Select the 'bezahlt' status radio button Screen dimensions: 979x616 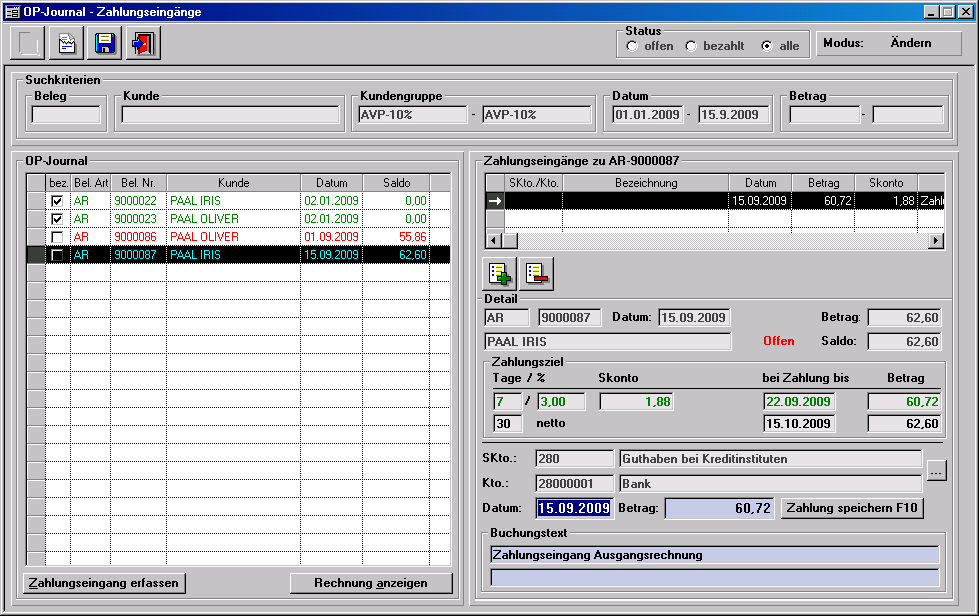[x=691, y=46]
